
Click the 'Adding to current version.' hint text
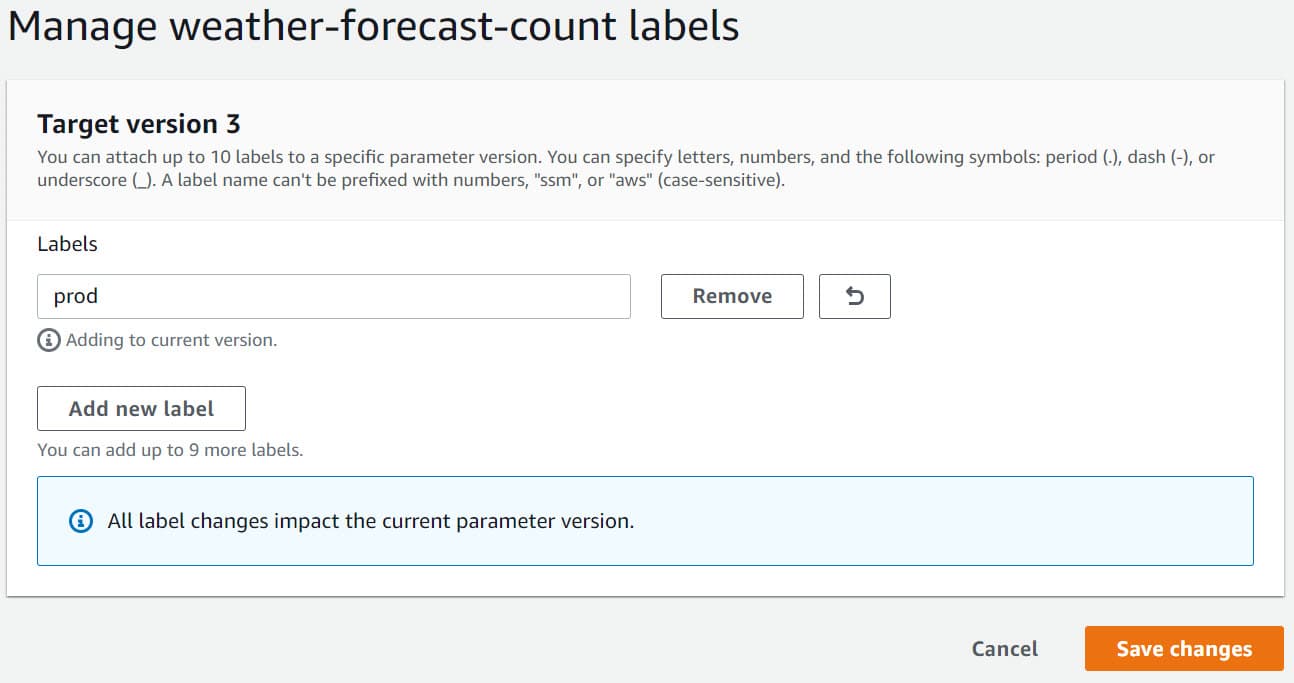coord(171,340)
